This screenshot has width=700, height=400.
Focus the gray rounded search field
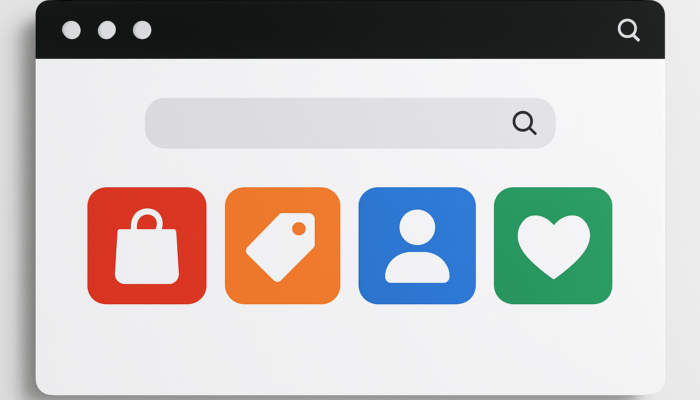[350, 123]
